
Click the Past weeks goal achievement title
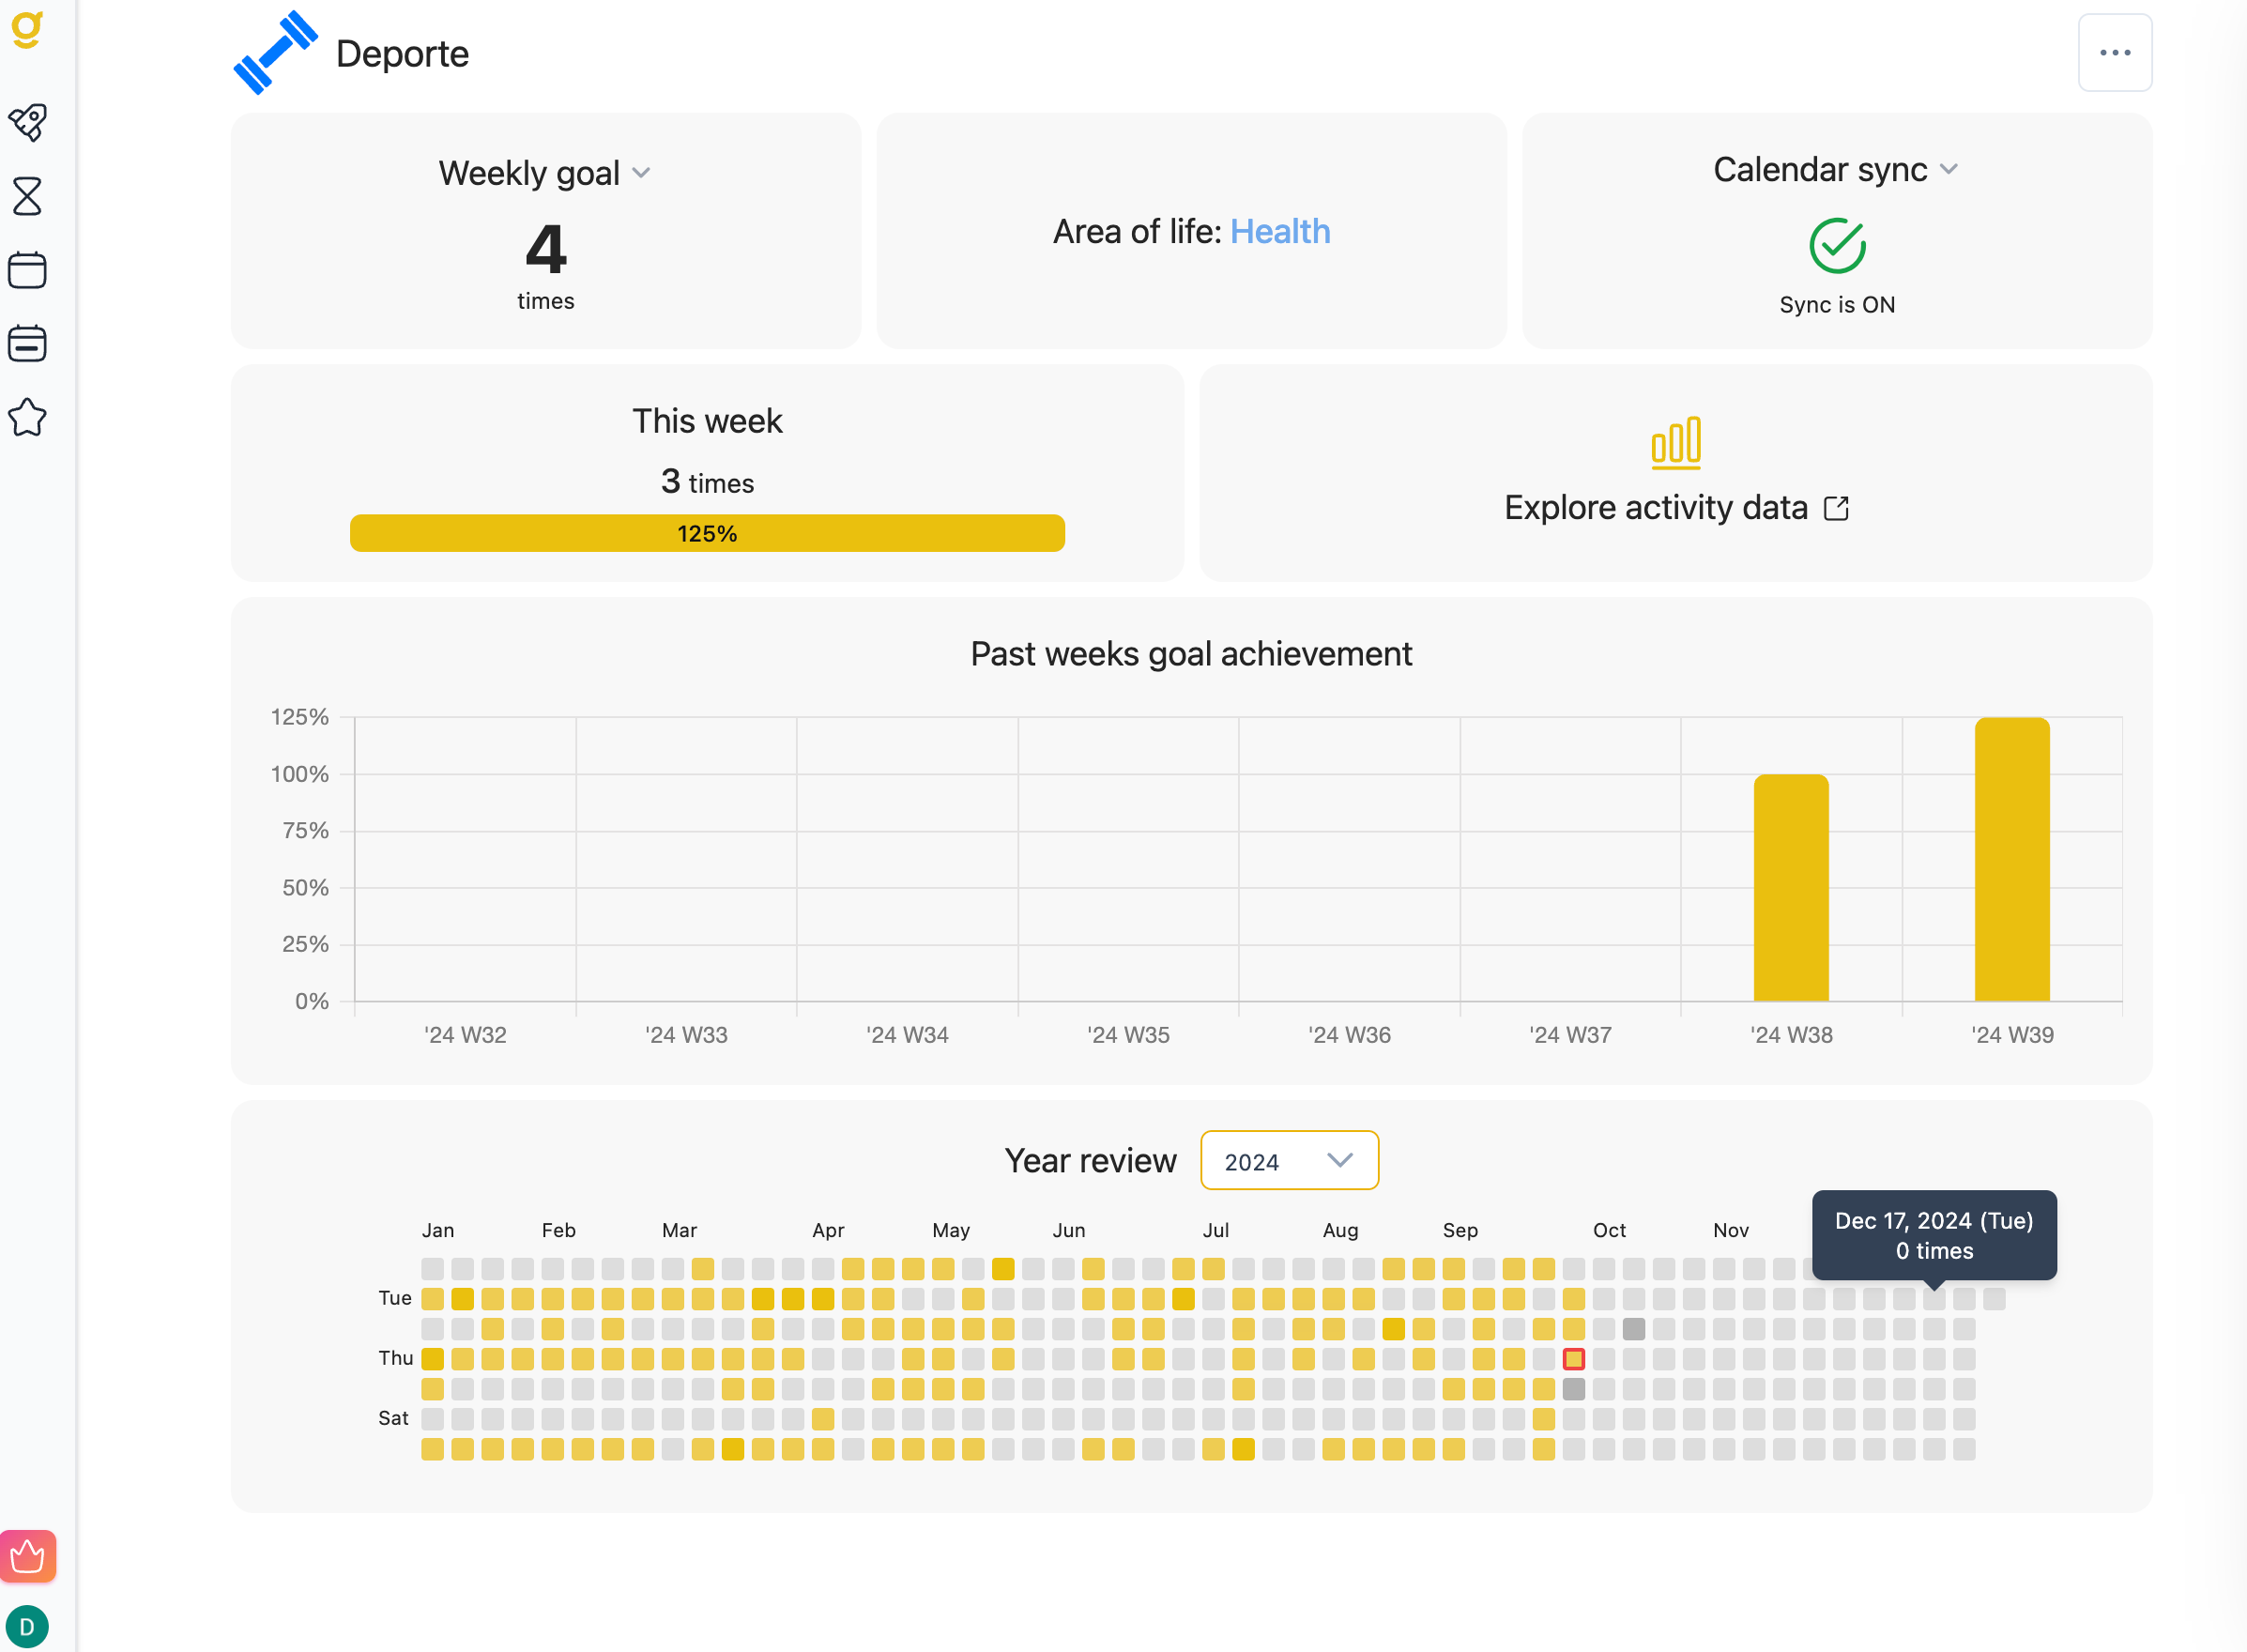coord(1191,654)
